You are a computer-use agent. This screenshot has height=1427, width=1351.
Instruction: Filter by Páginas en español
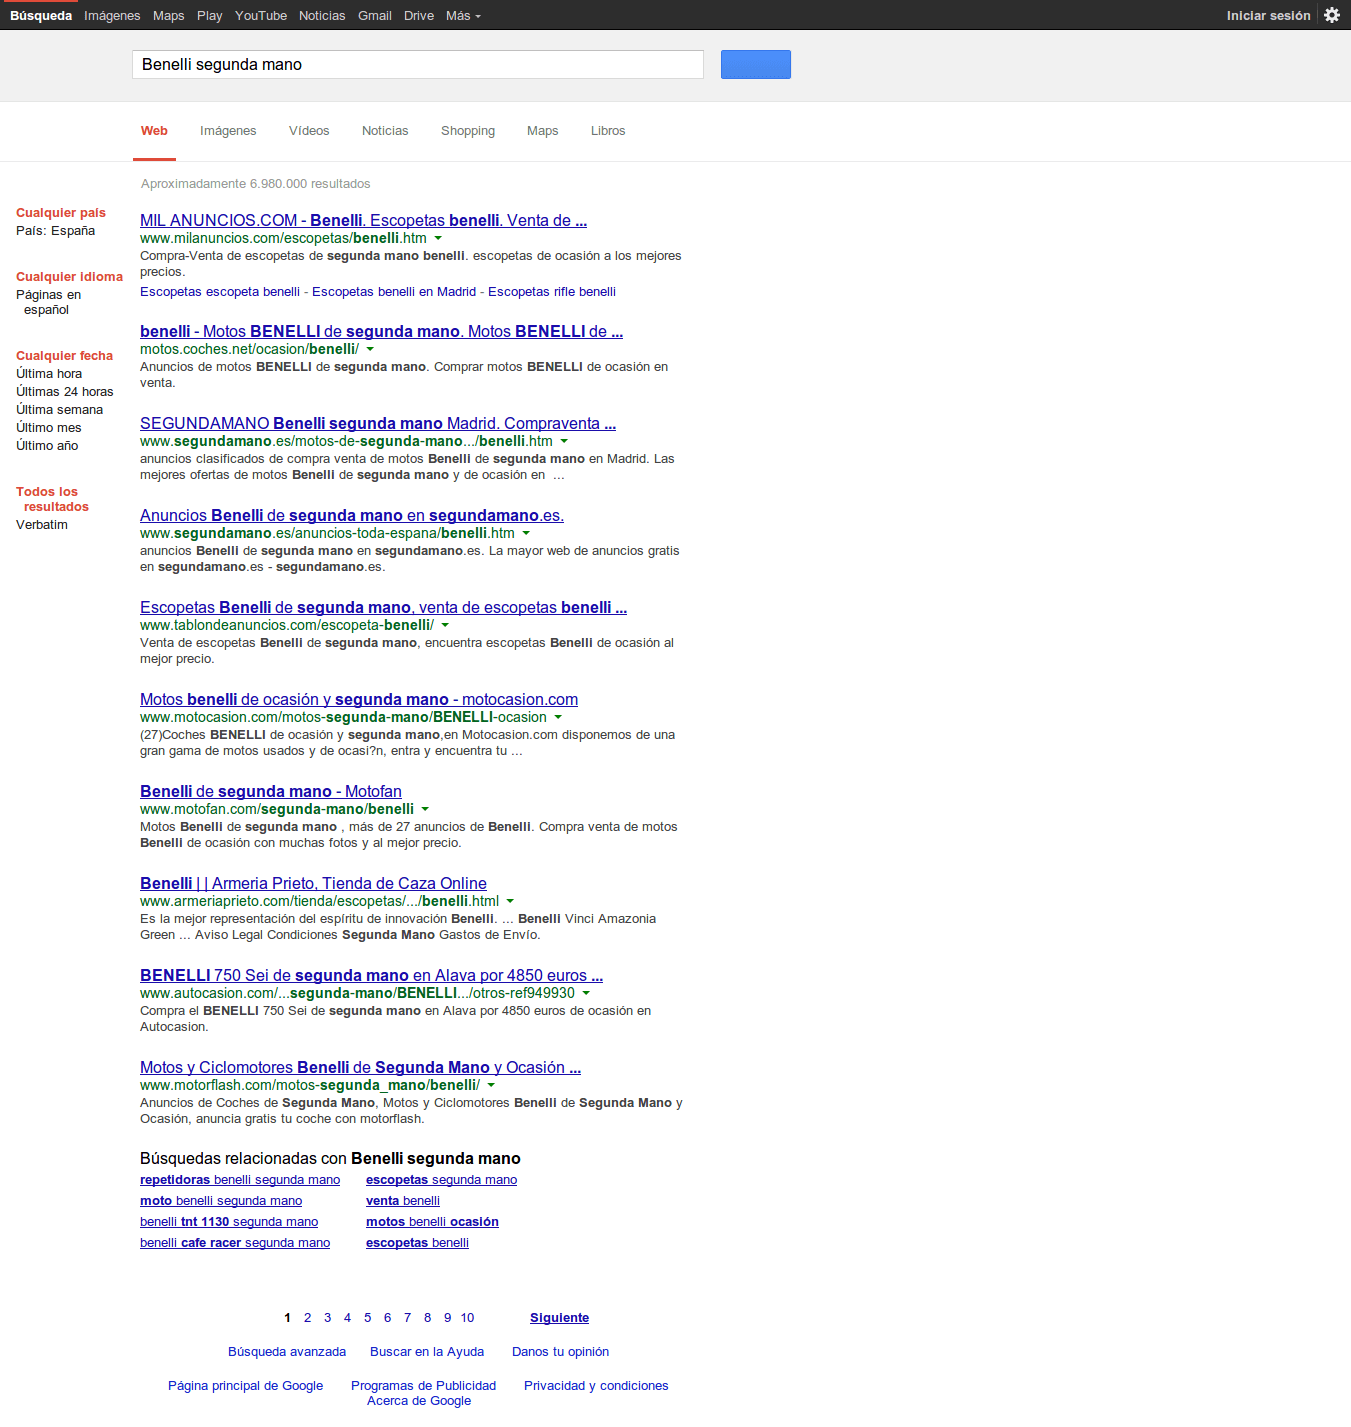click(x=48, y=302)
